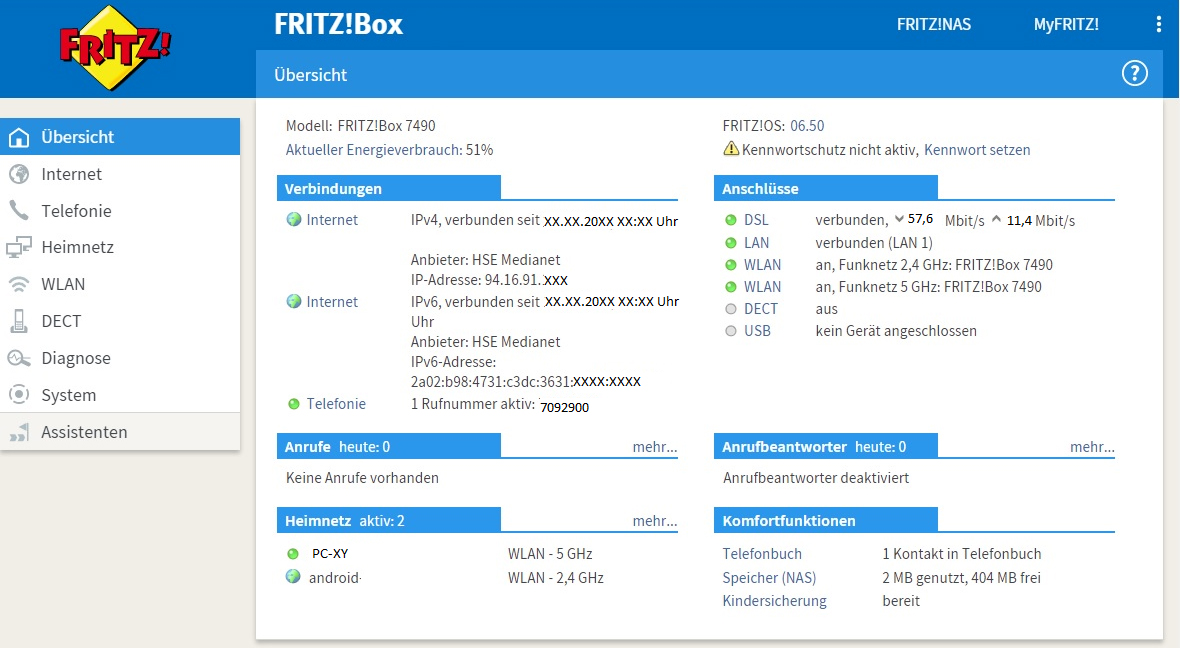
Task: Click grey status dot beside USB
Action: [731, 331]
